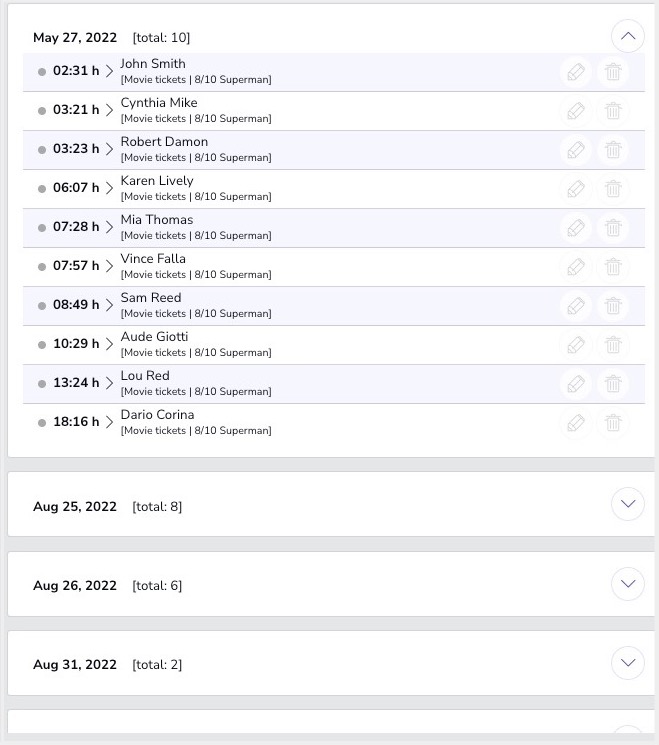Delete the Cynthia Mike entry via trash icon
Screen dimensions: 659x745
click(x=613, y=111)
